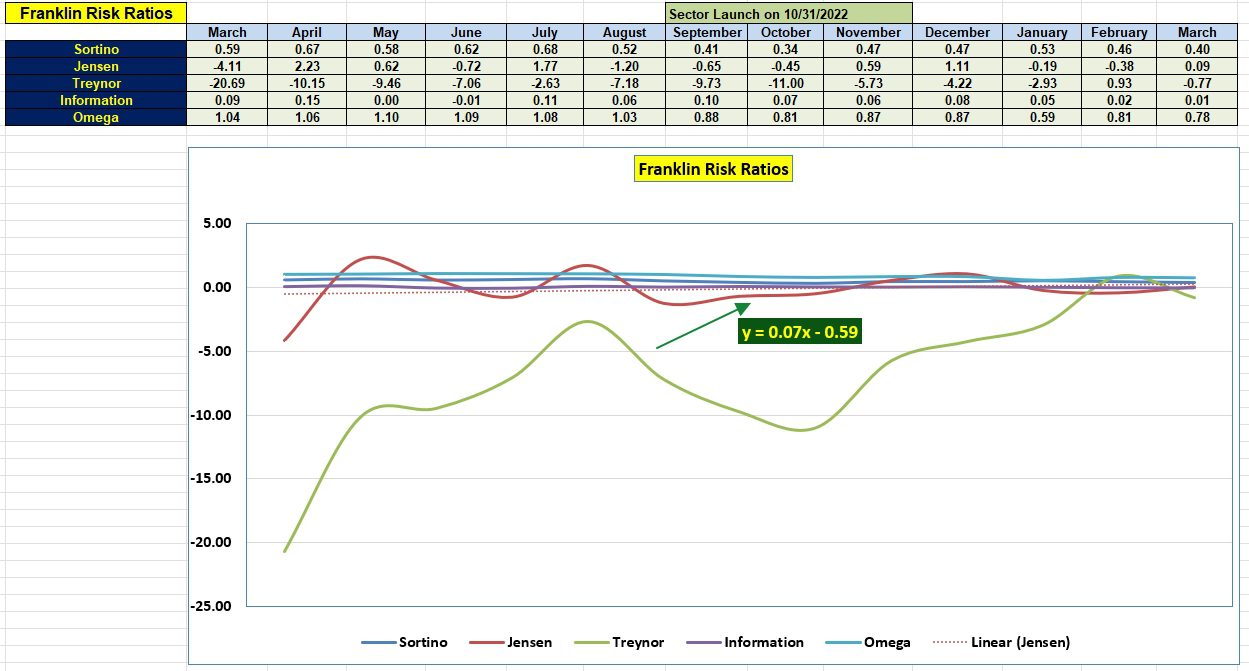The image size is (1249, 671).
Task: Select the Treynor row header
Action: 96,83
